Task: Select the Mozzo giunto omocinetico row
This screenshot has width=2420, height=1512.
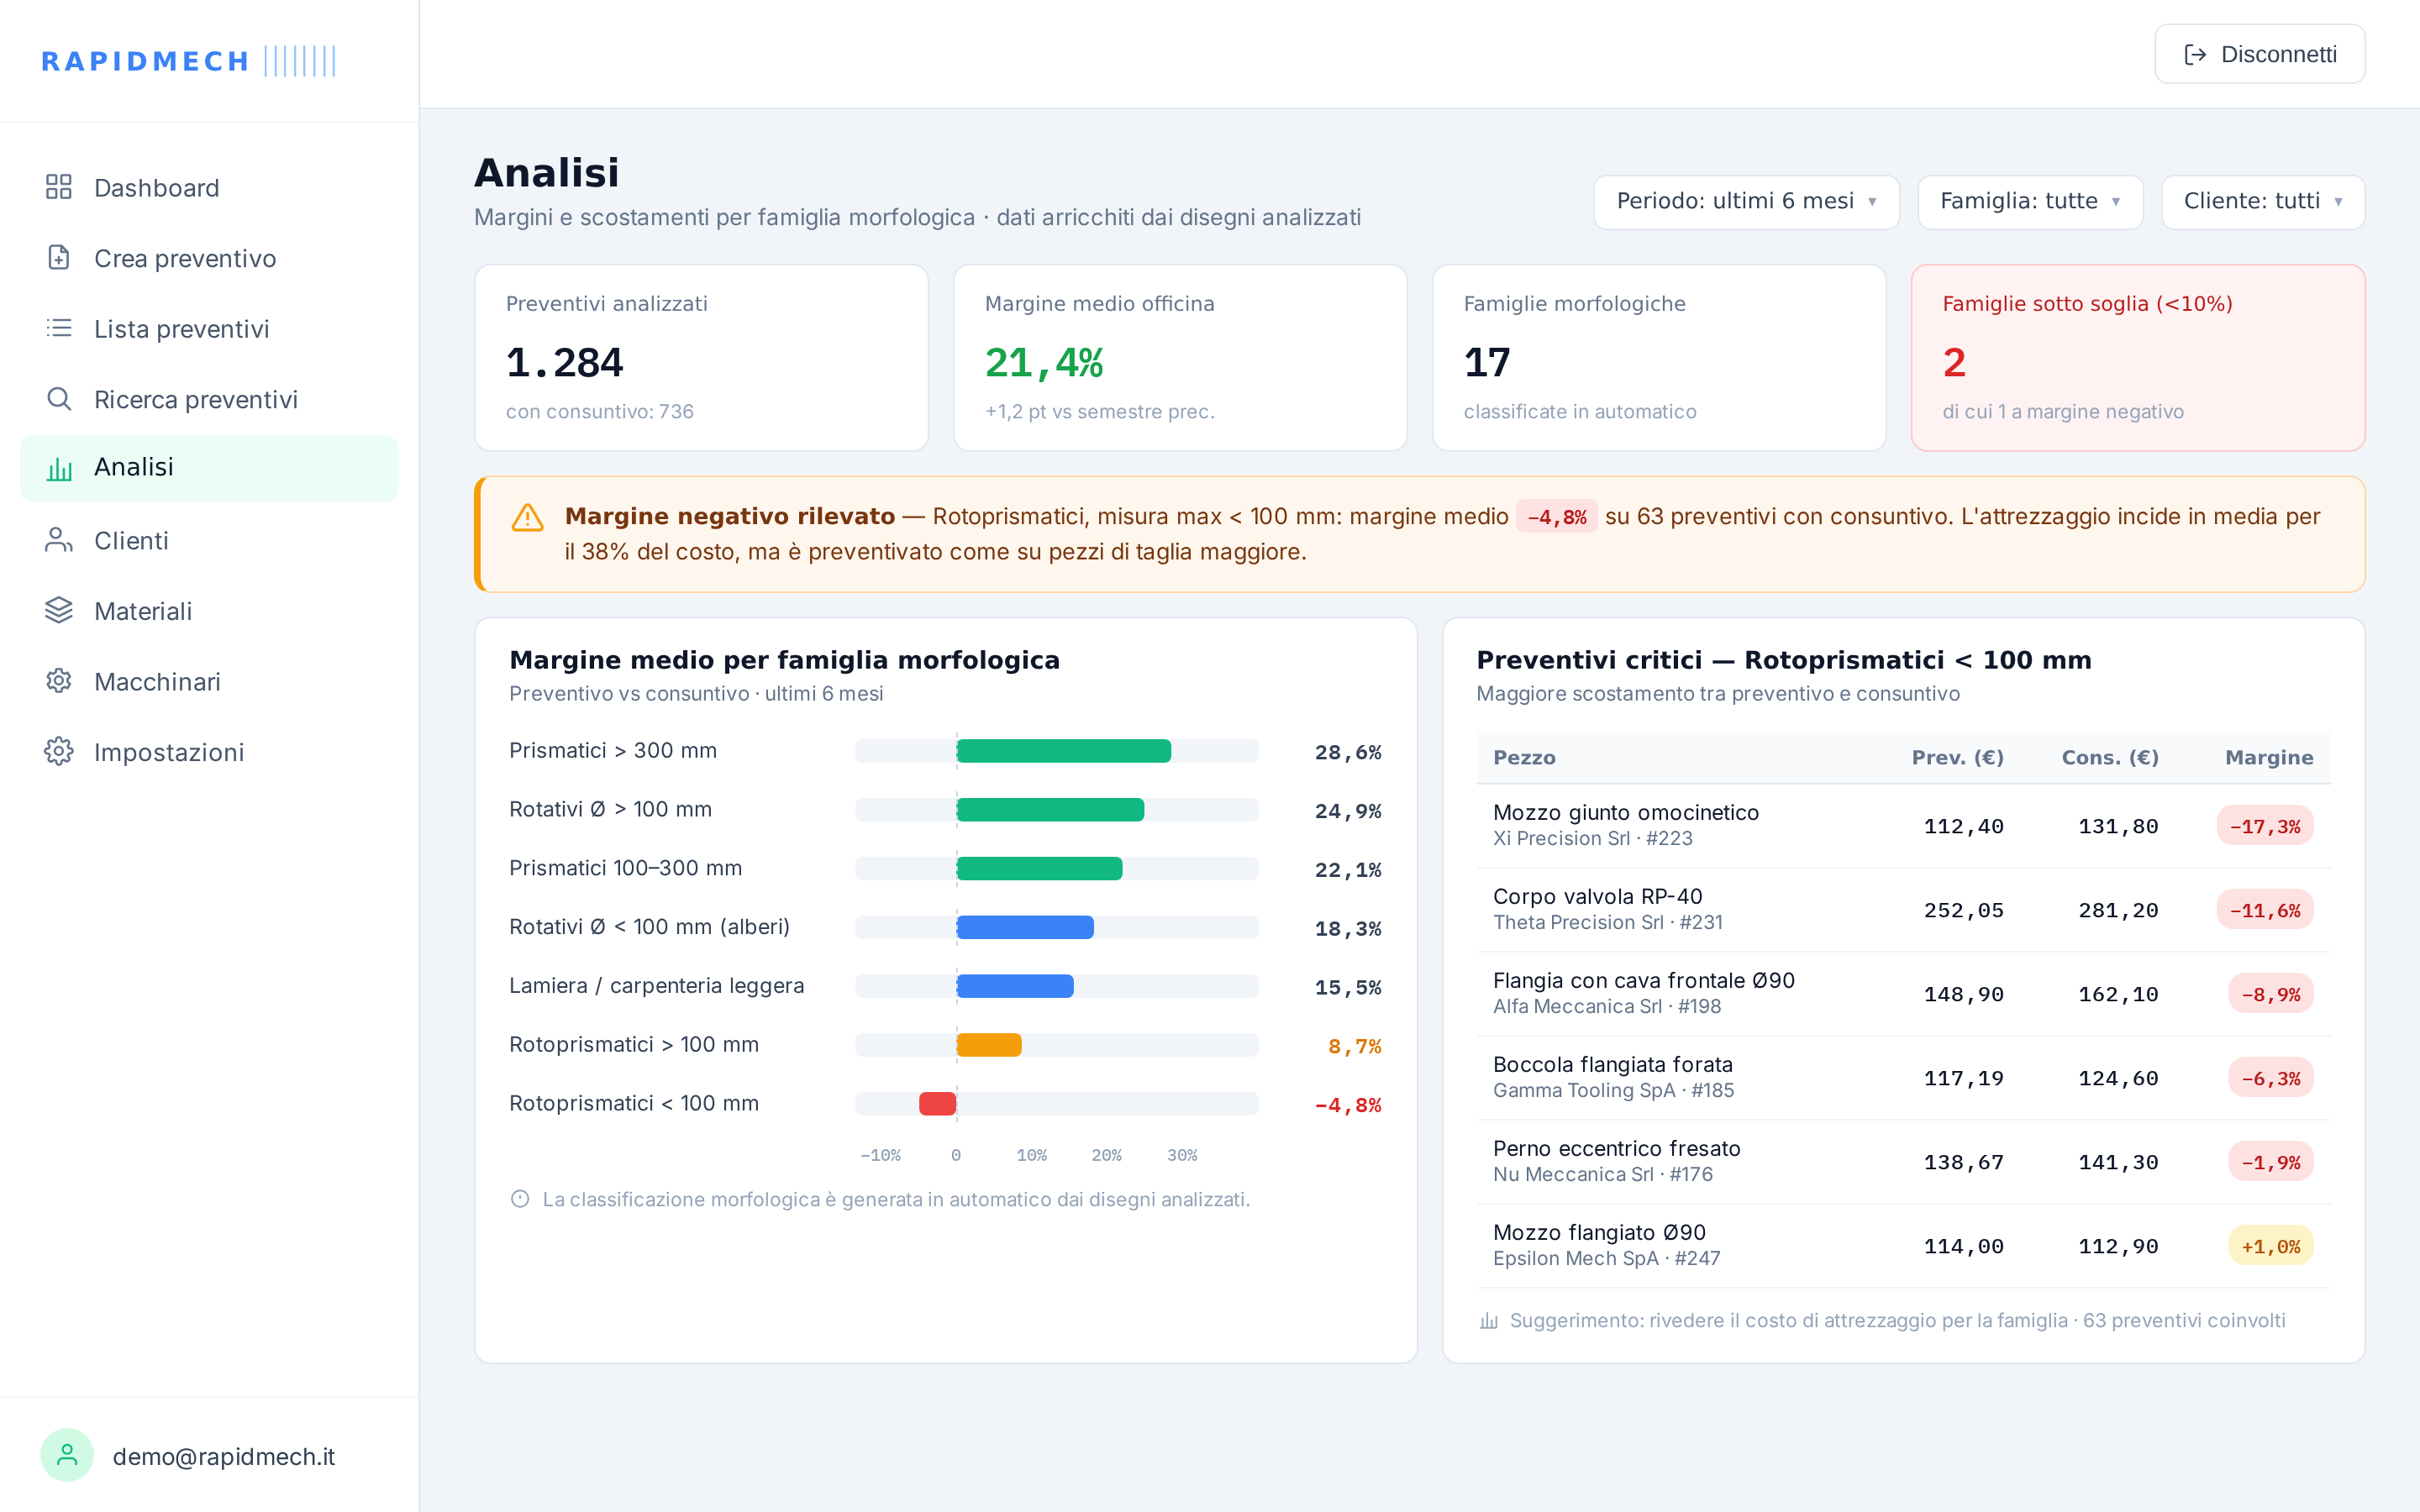Action: (1903, 826)
